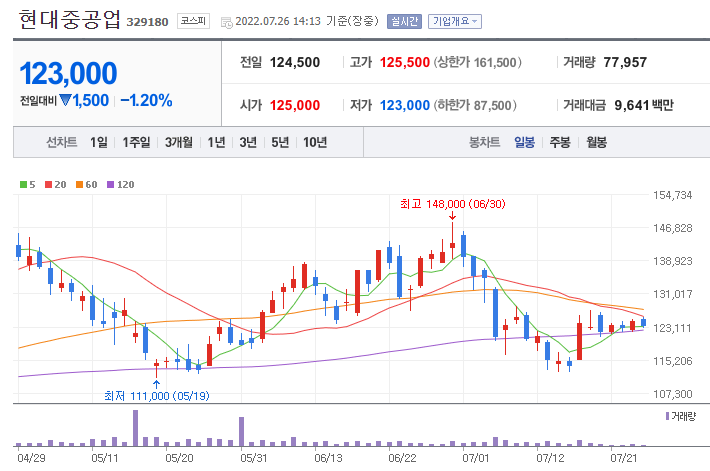This screenshot has width=710, height=471.
Task: Click the purple 120-day moving average swatch
Action: (x=110, y=184)
